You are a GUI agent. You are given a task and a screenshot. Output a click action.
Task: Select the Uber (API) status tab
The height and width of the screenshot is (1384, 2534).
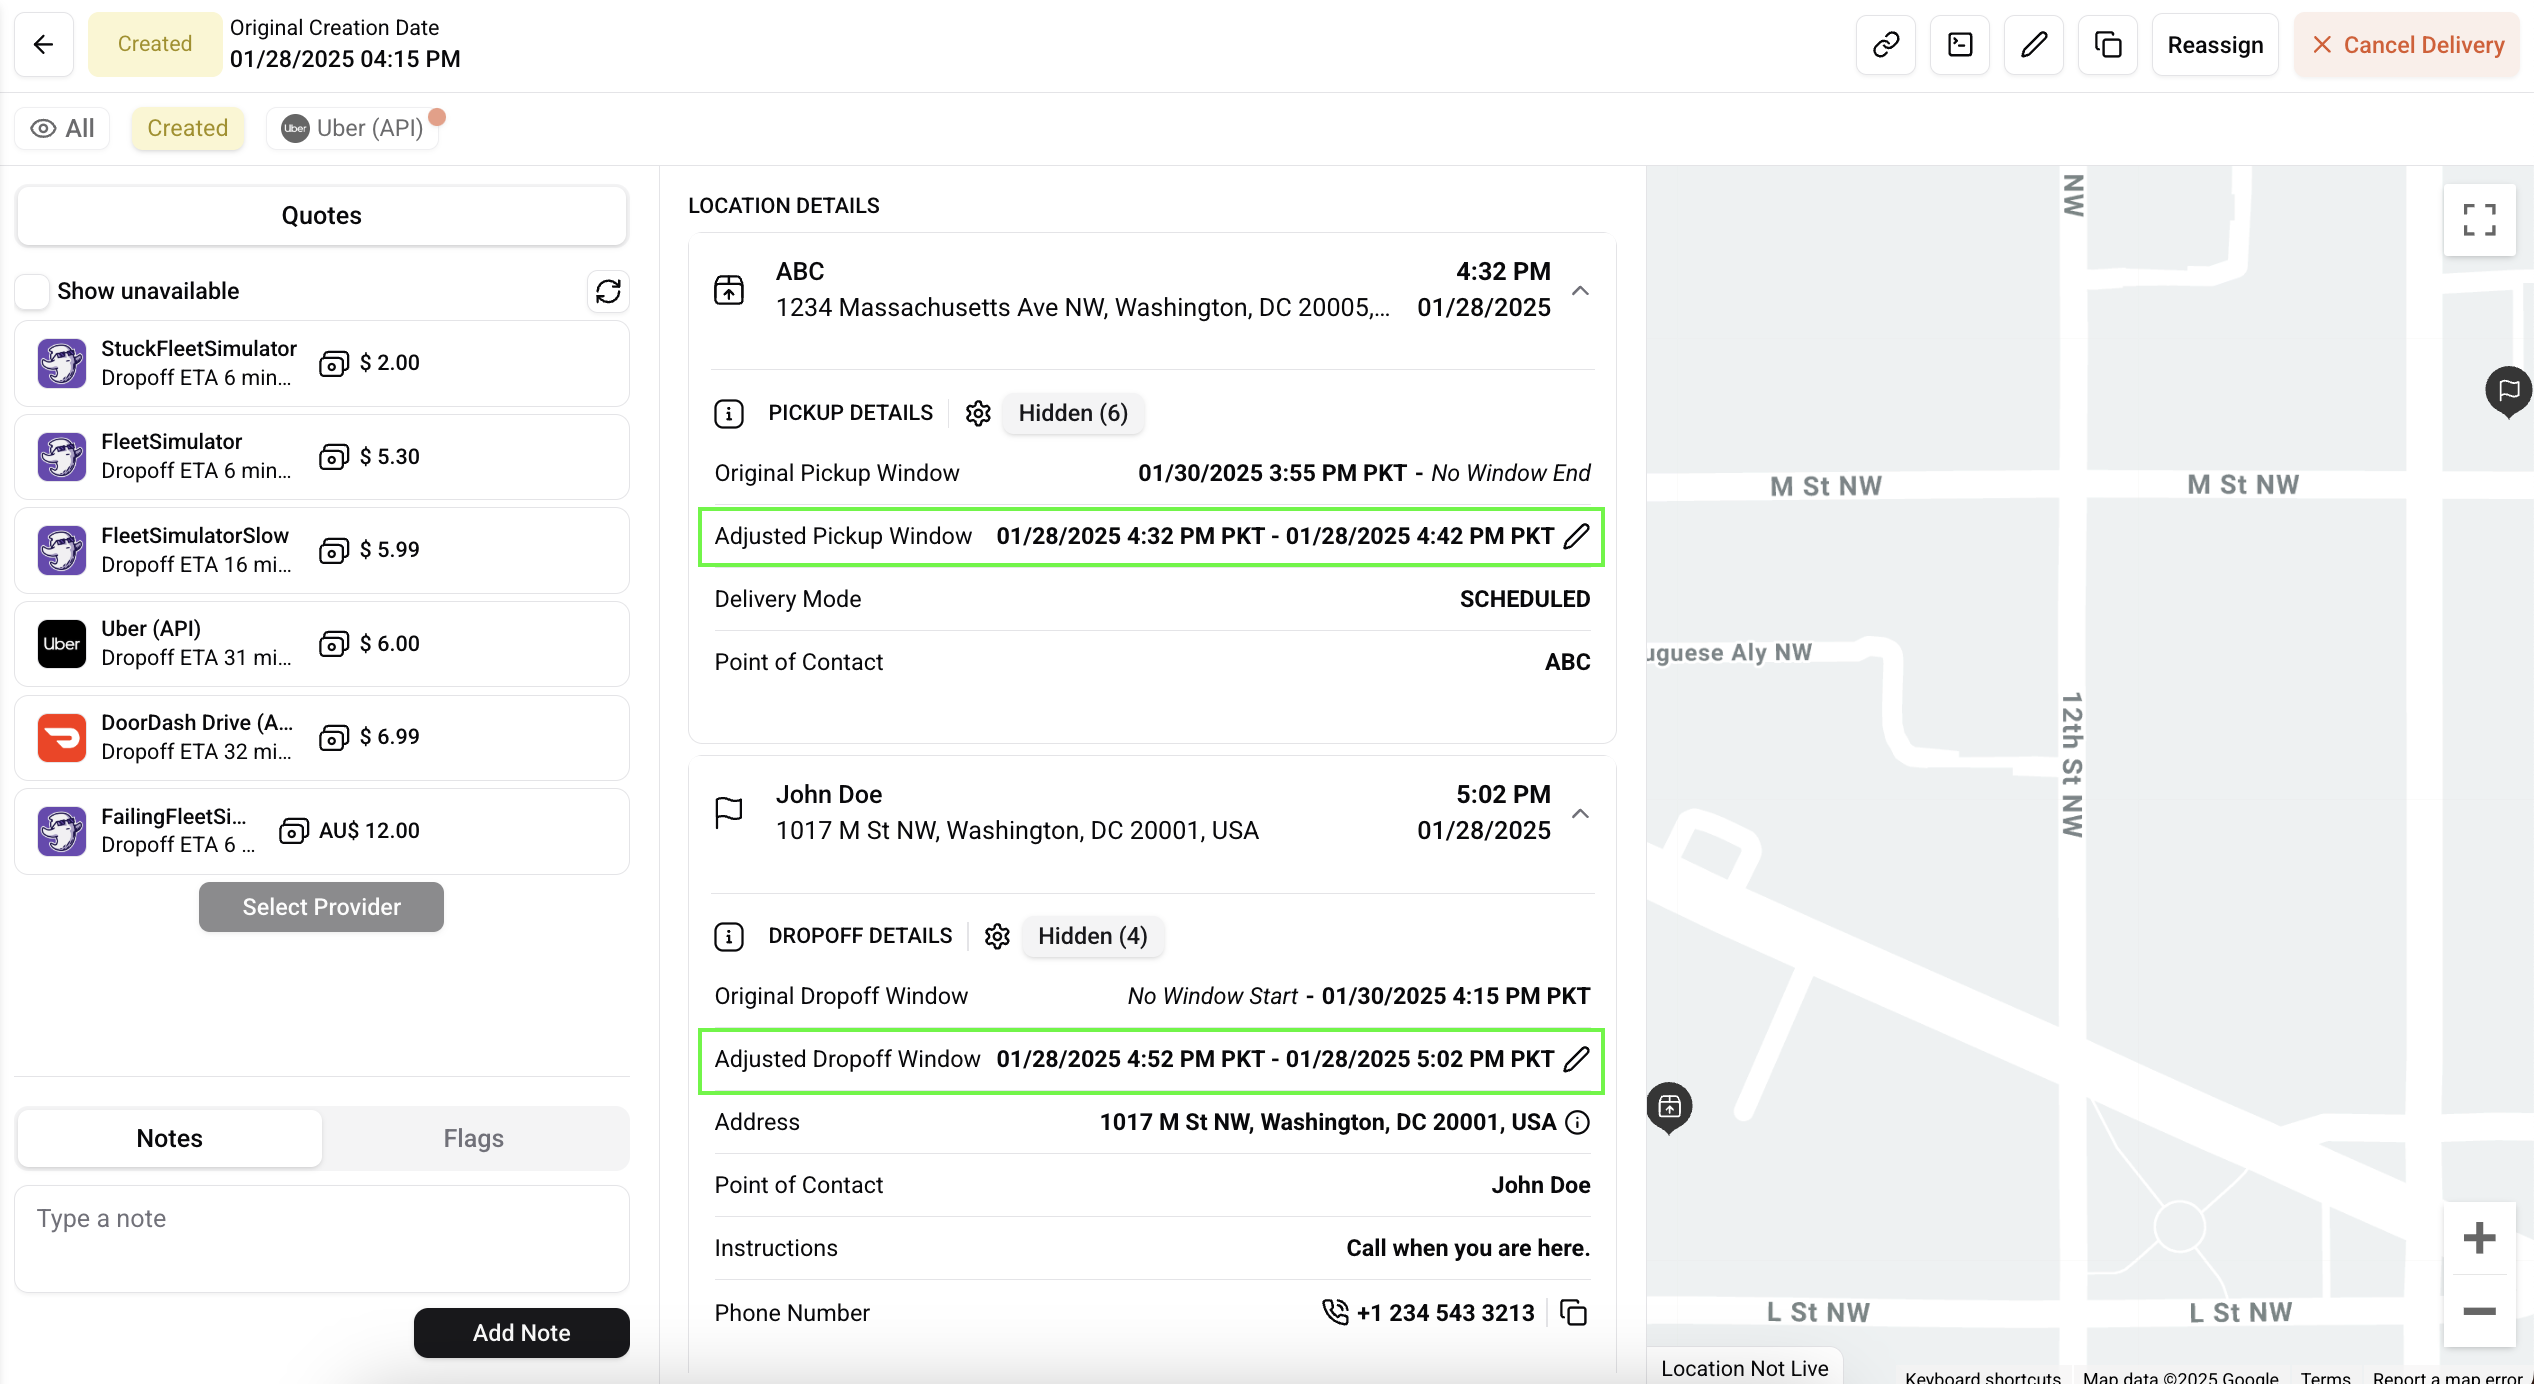tap(353, 128)
